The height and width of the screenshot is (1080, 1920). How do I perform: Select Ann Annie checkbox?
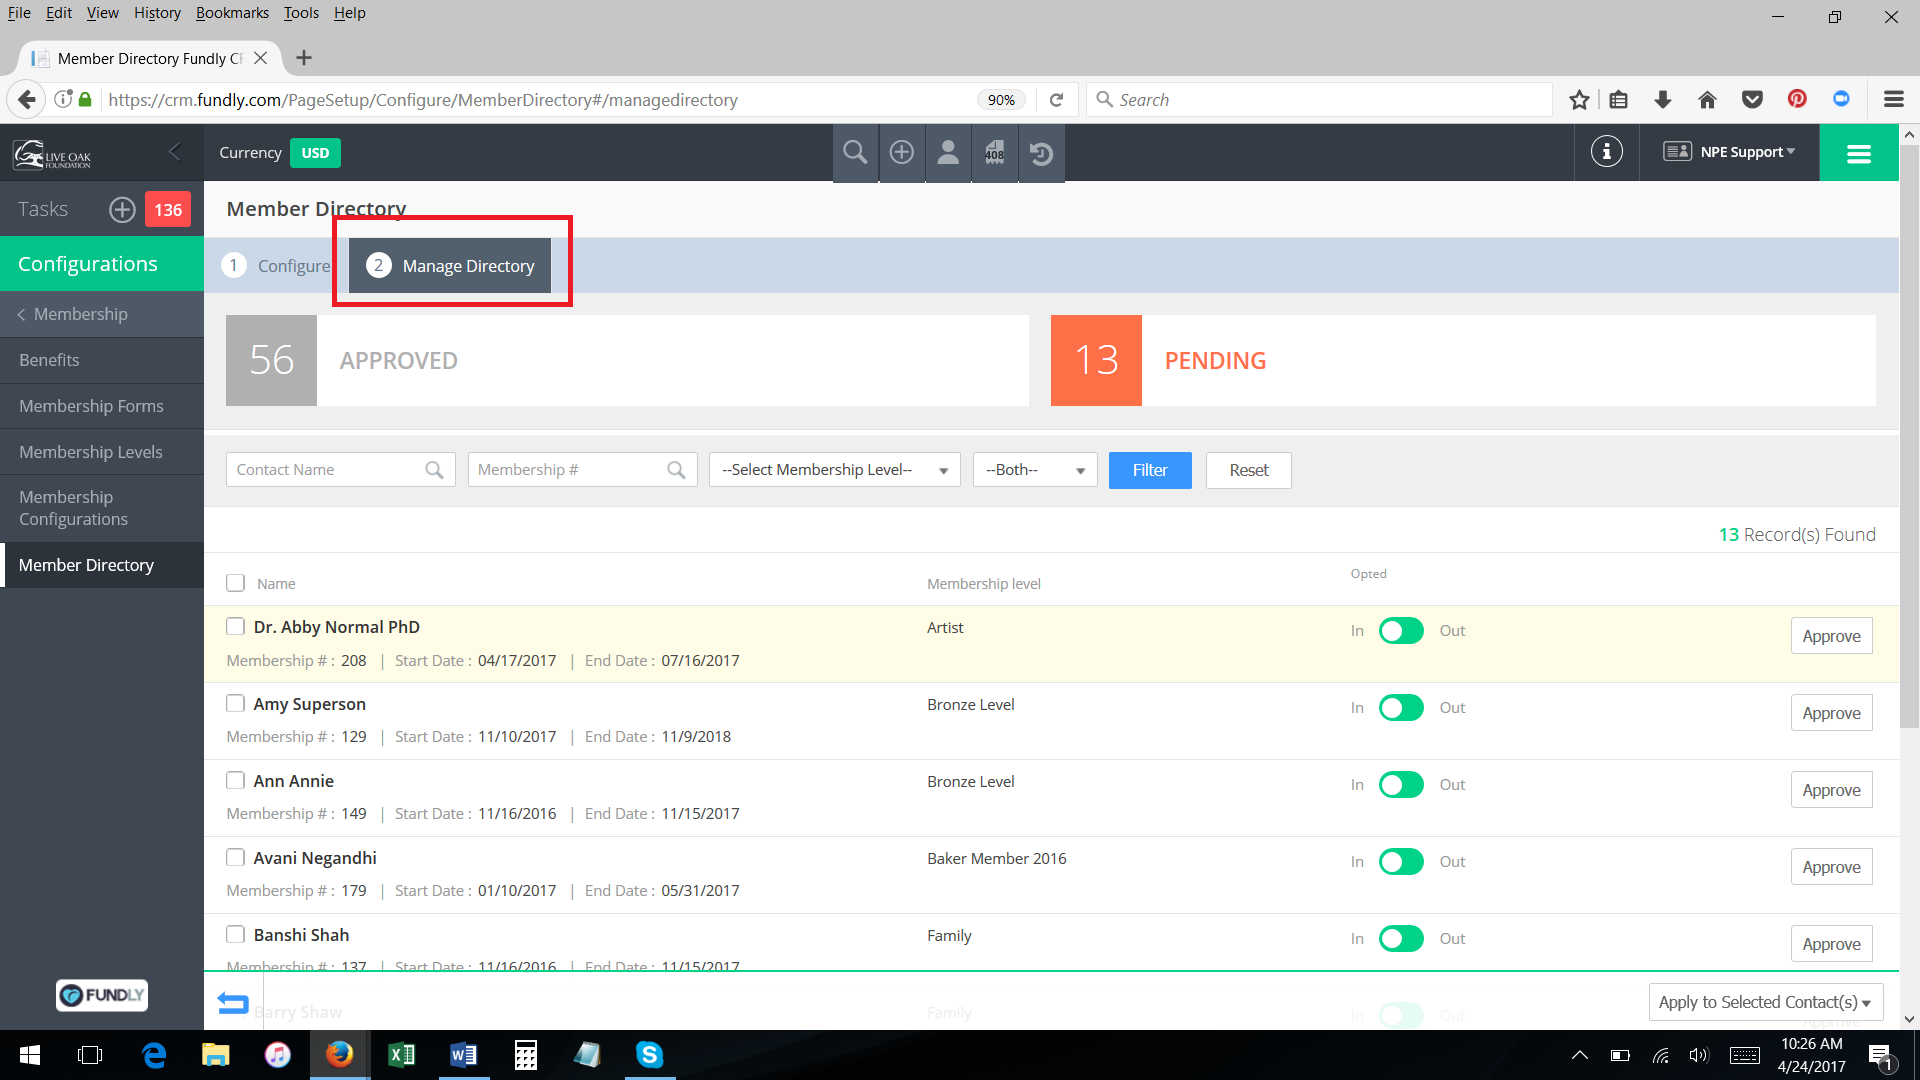pyautogui.click(x=235, y=780)
